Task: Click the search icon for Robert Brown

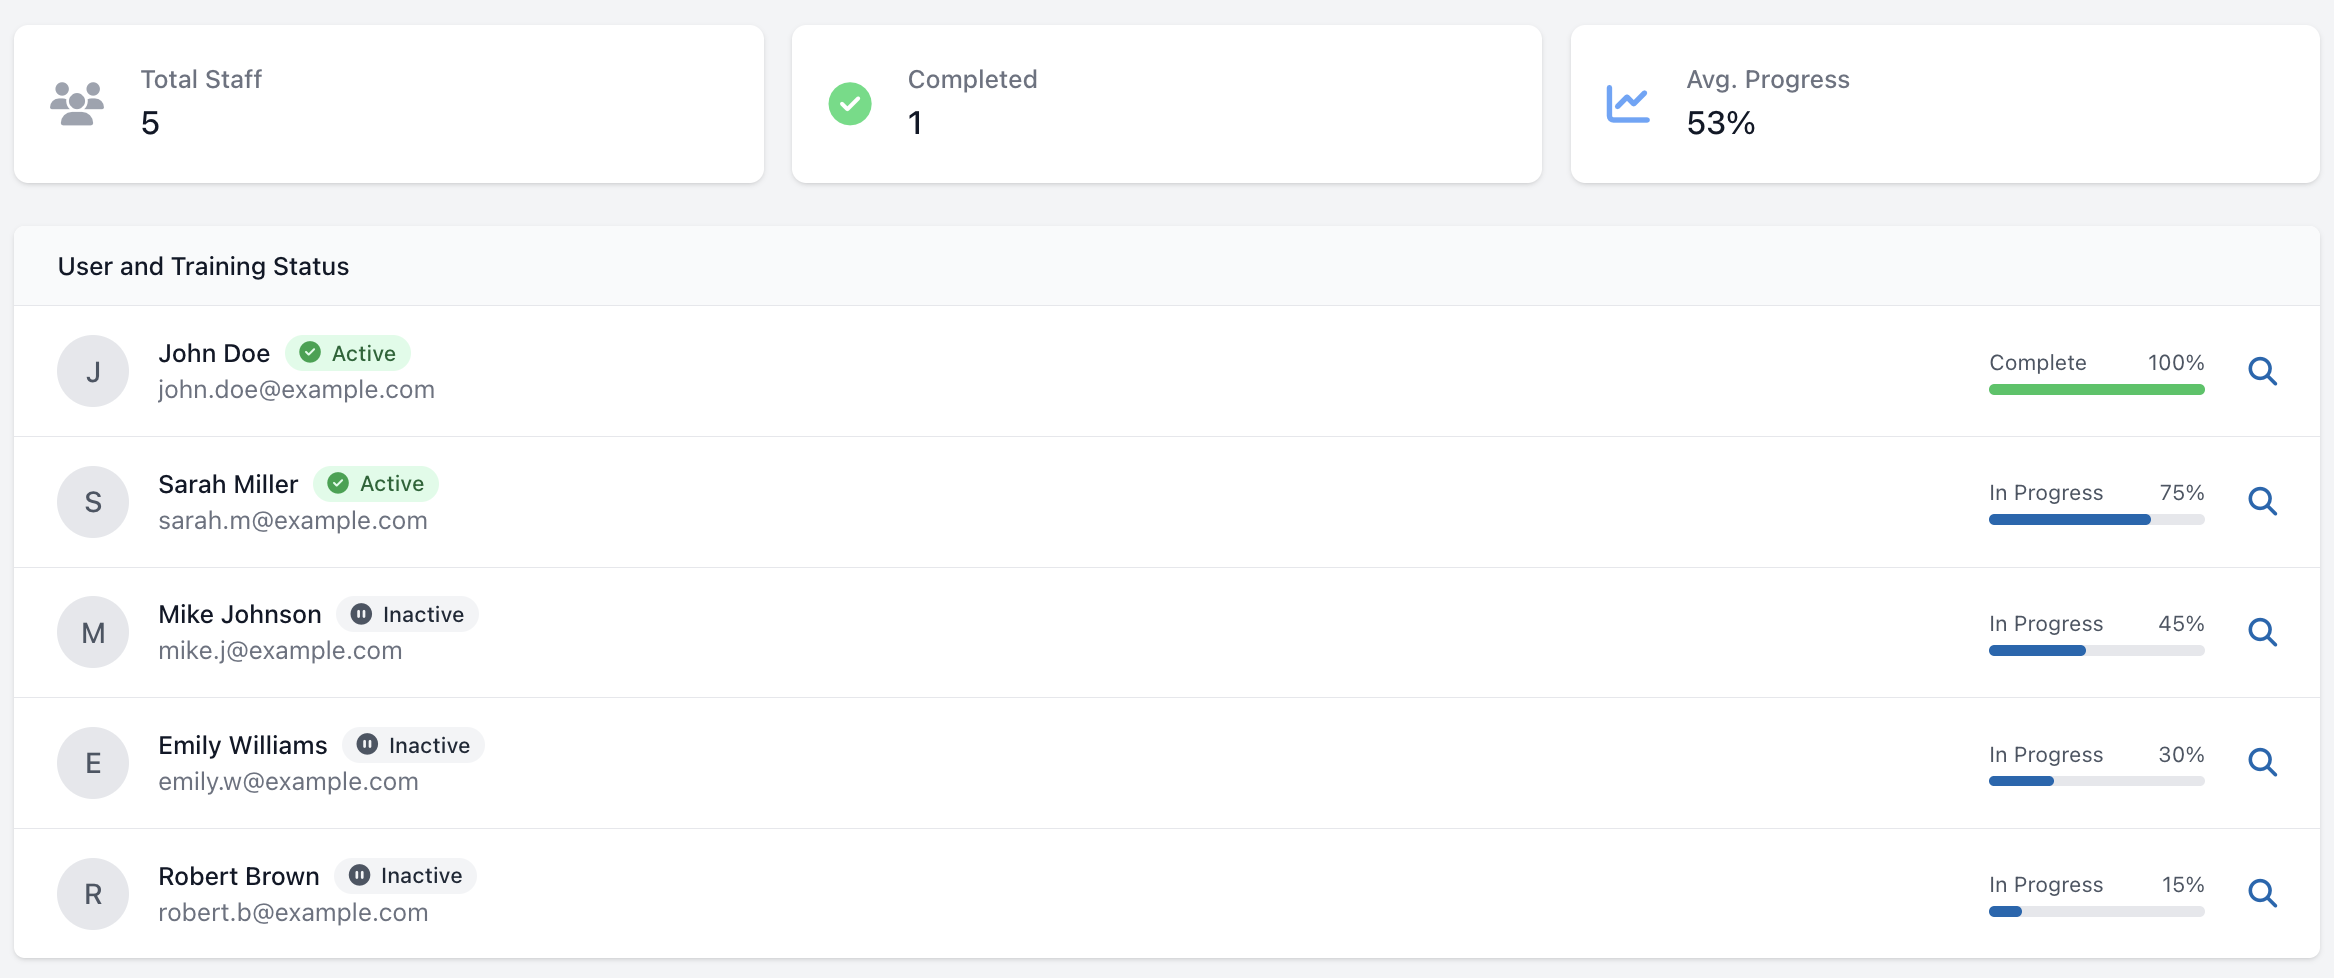Action: 2262,893
